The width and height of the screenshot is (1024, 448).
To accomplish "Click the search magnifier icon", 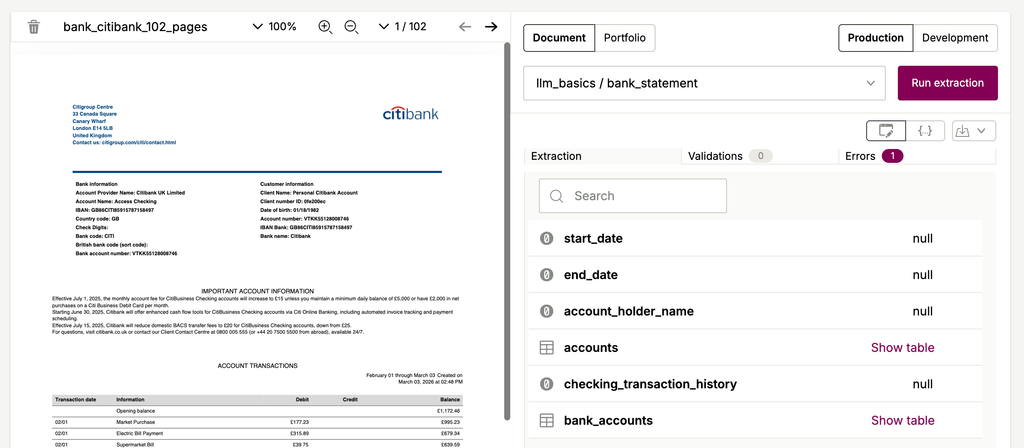I will (556, 196).
